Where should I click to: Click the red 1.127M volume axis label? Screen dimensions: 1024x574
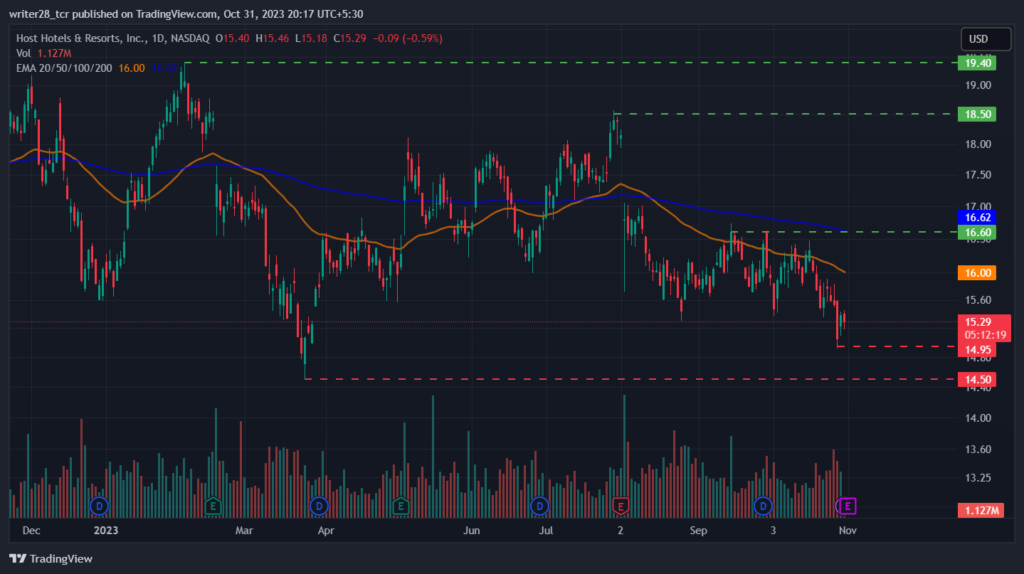coord(981,510)
